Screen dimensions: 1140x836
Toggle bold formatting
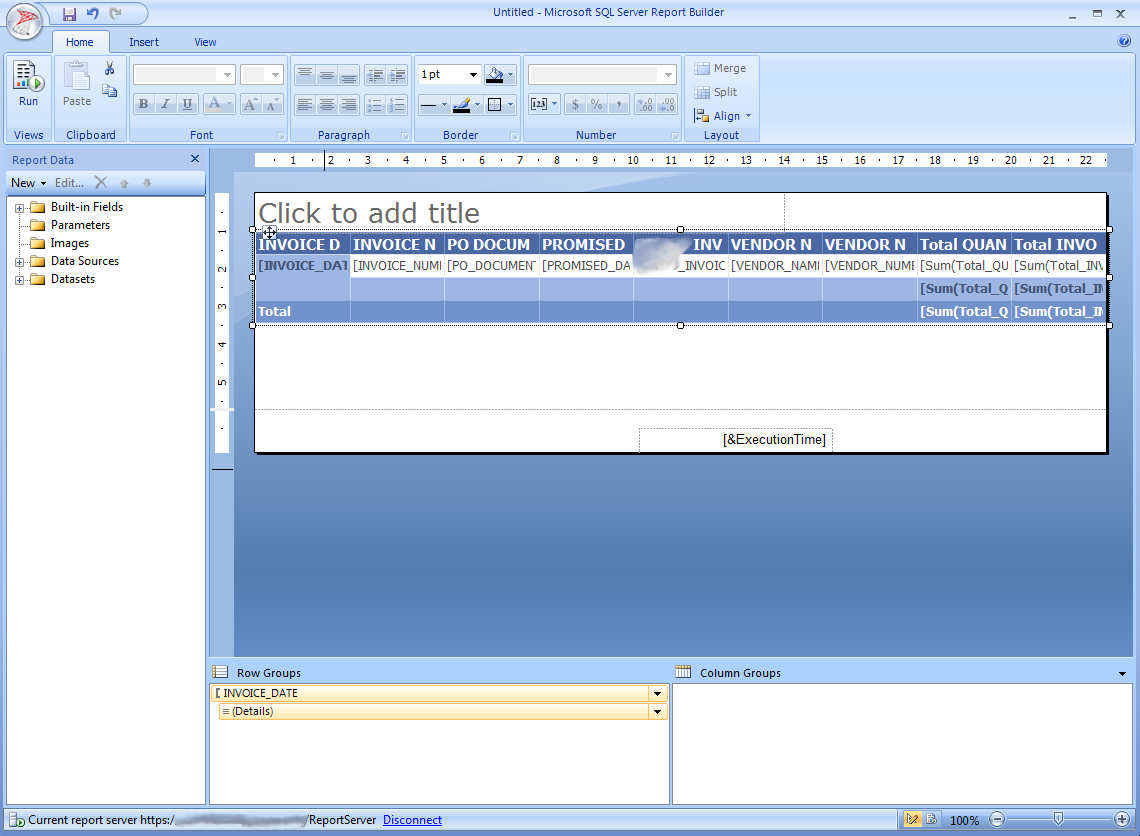143,104
